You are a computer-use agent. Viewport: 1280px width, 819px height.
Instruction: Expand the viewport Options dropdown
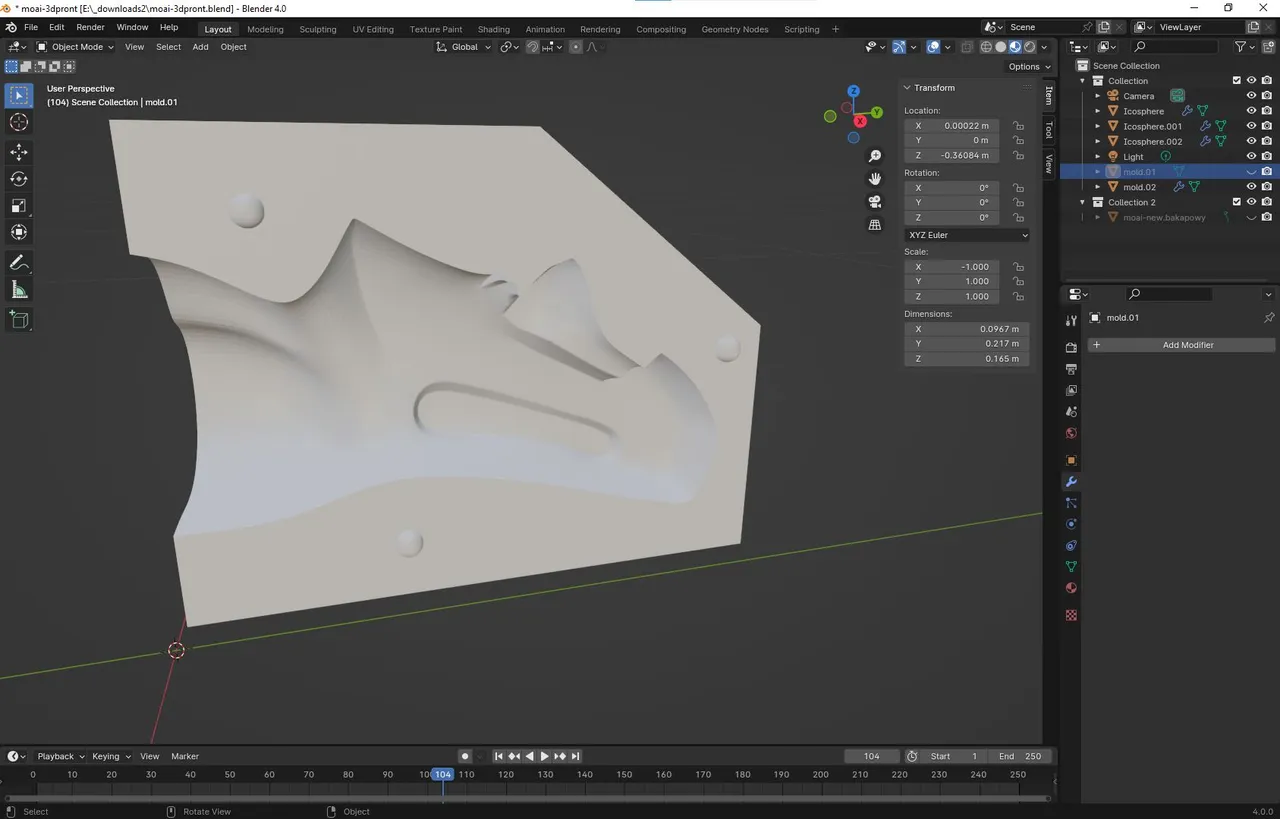1029,67
